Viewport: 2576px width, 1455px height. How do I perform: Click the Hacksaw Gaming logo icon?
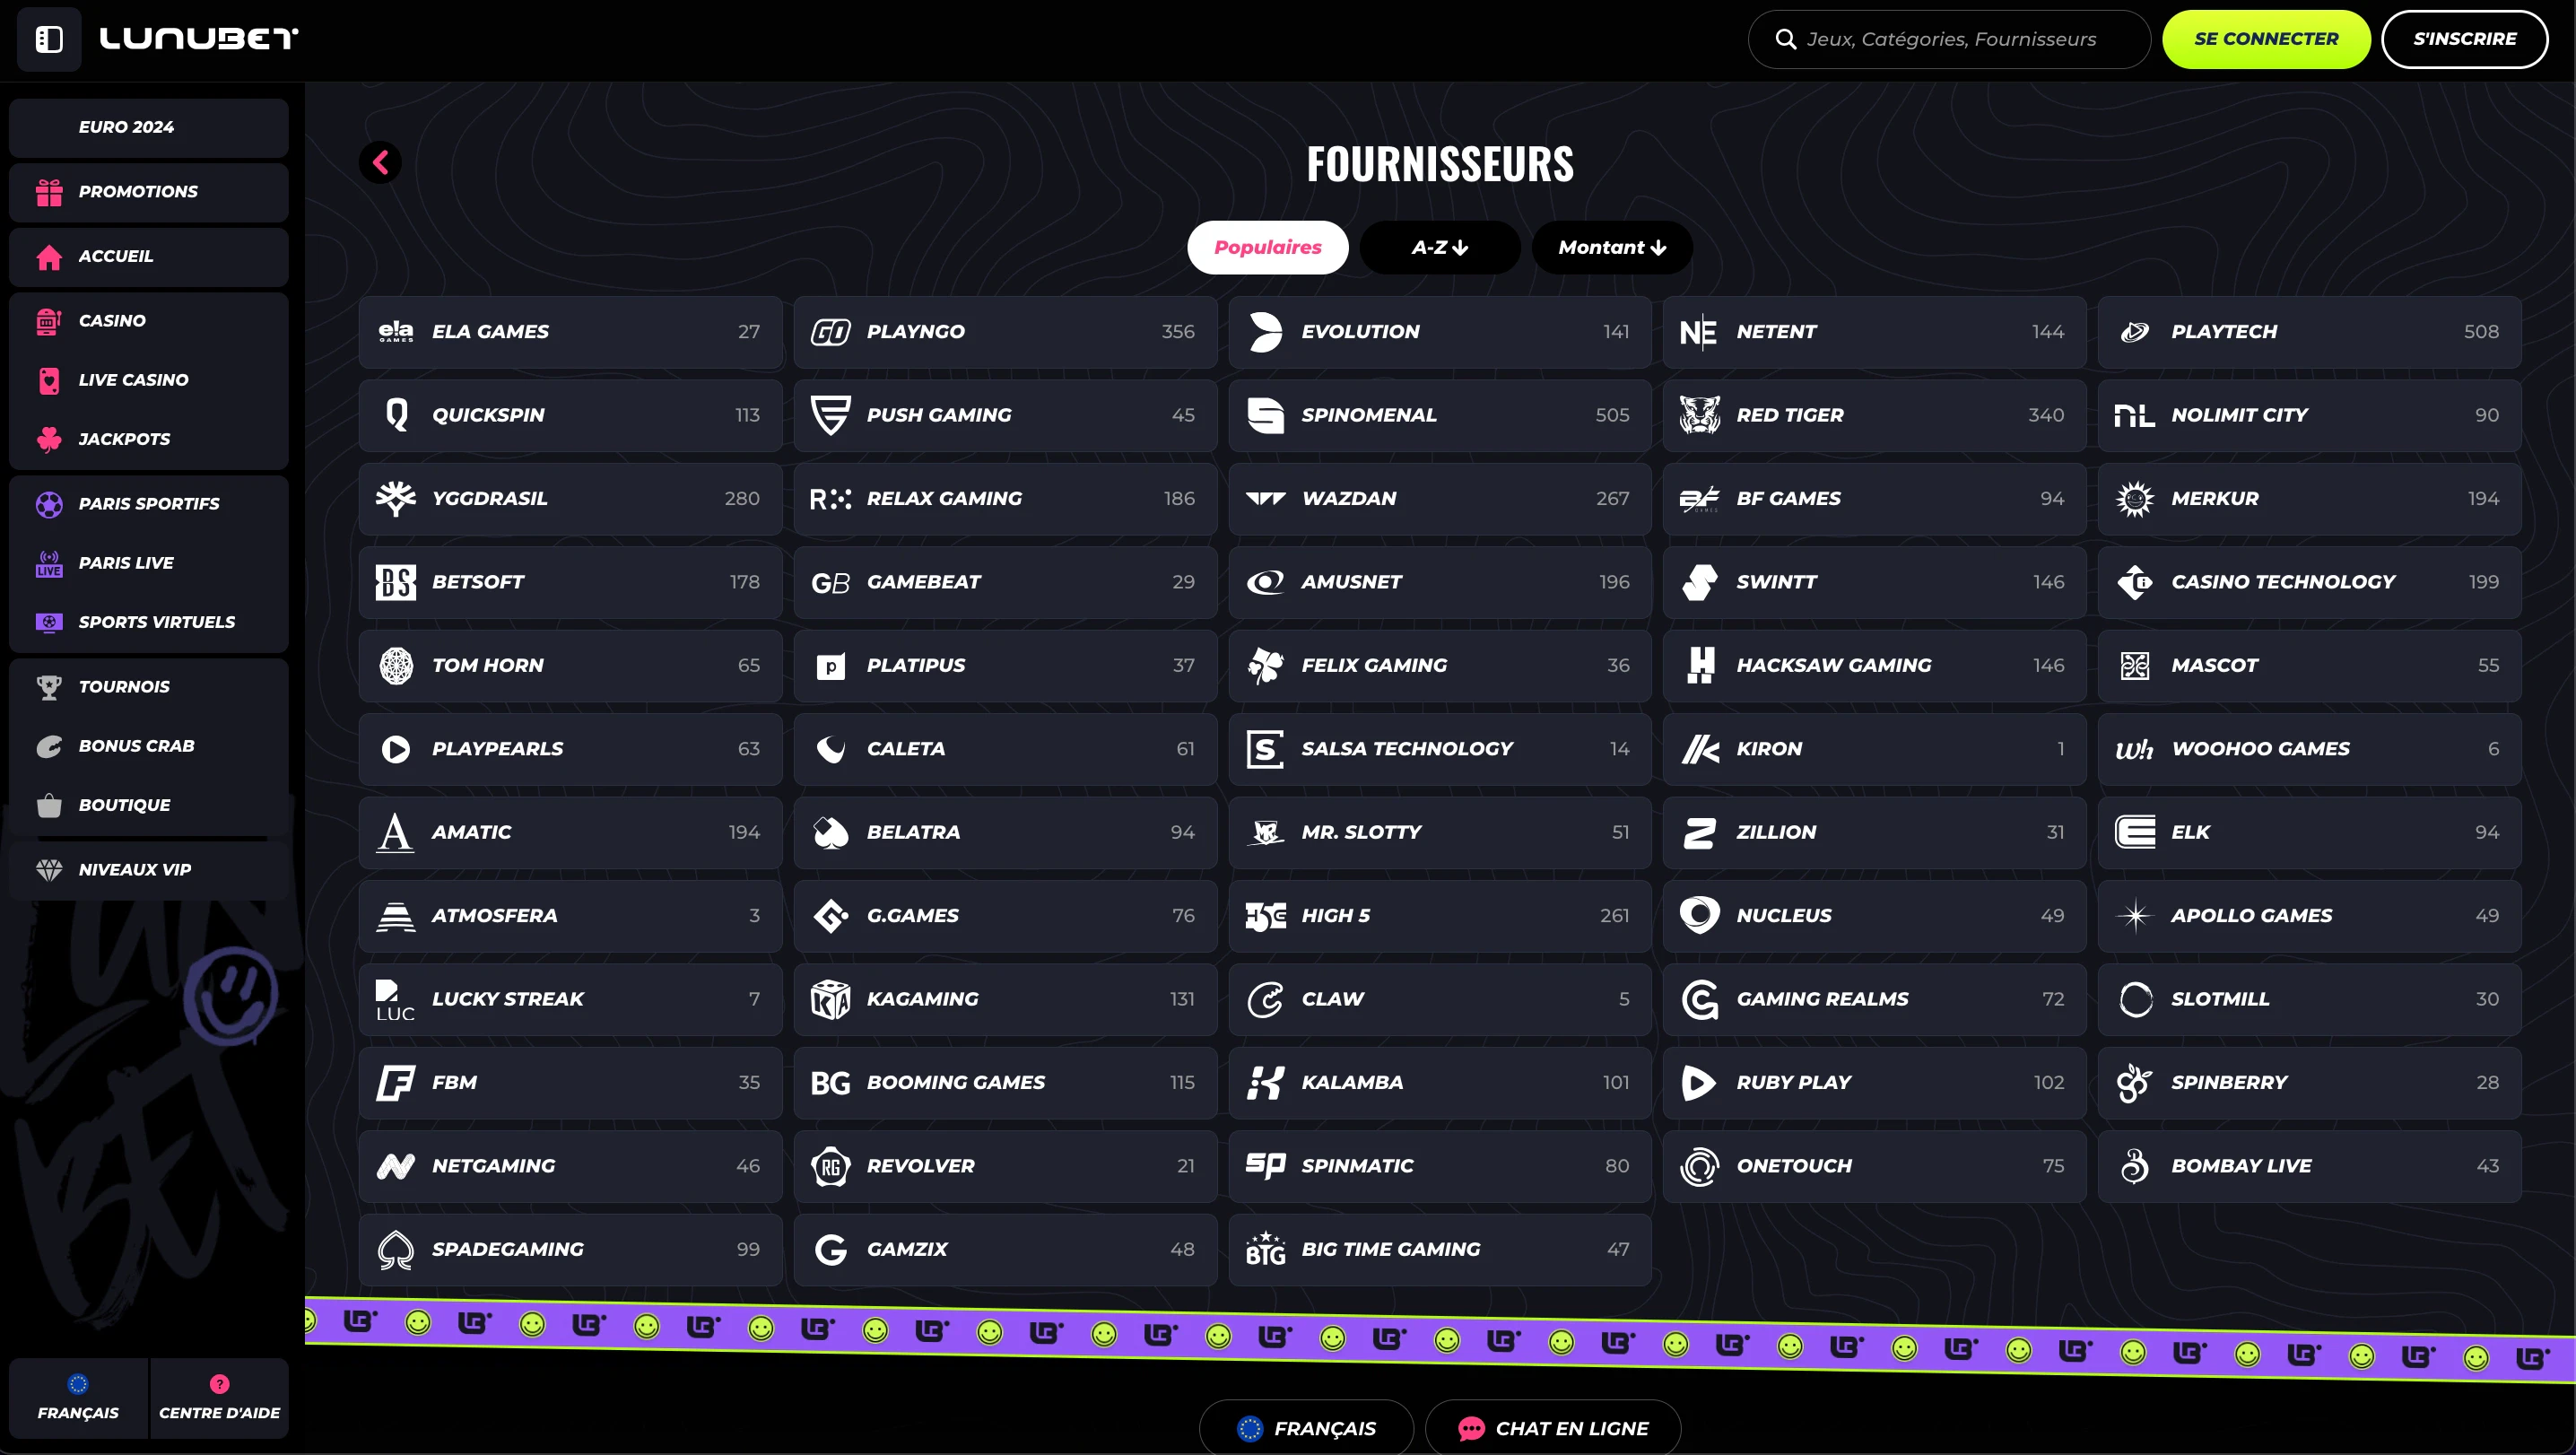pos(1699,665)
